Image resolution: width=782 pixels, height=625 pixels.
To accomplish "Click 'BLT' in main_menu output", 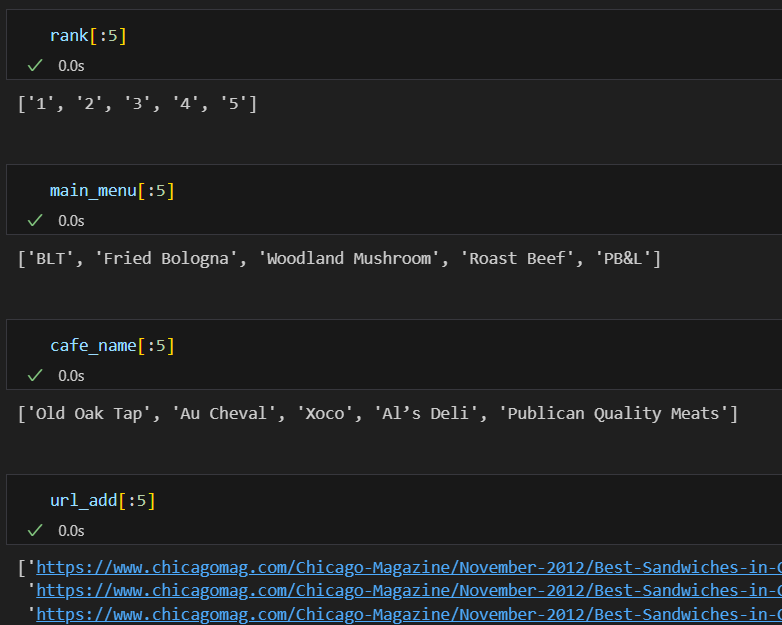I will pos(50,258).
